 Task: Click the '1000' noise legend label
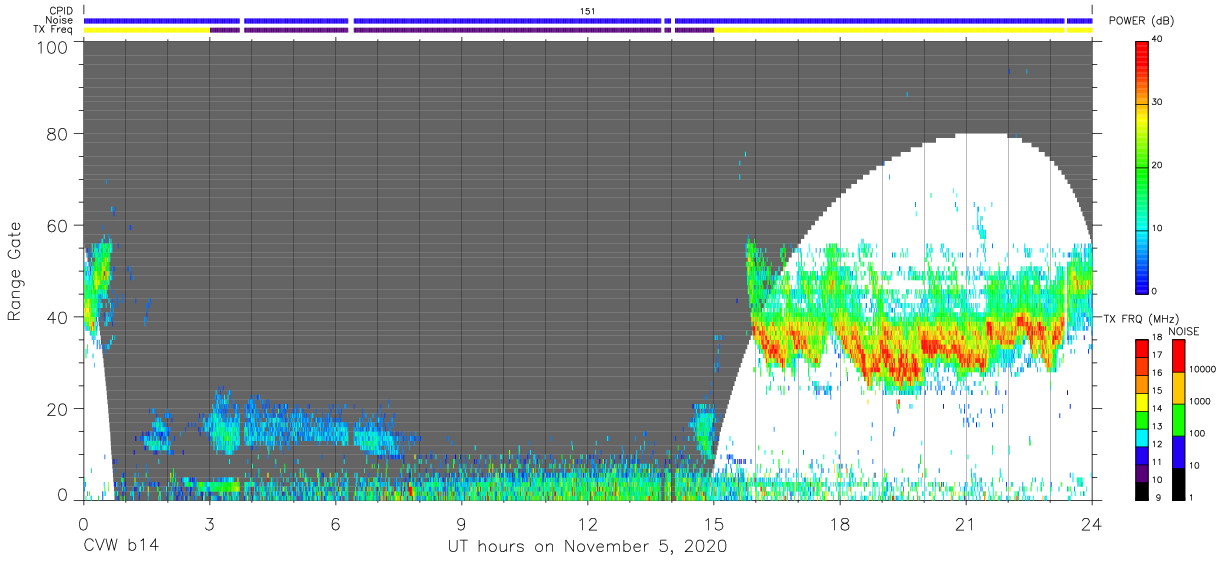(x=1200, y=401)
